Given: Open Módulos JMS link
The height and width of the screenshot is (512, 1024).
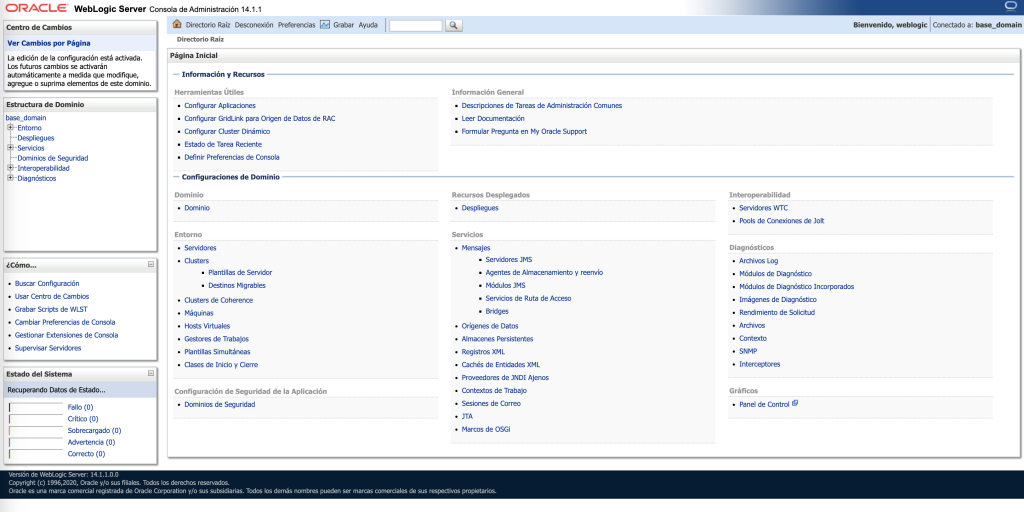Looking at the screenshot, I should [505, 285].
